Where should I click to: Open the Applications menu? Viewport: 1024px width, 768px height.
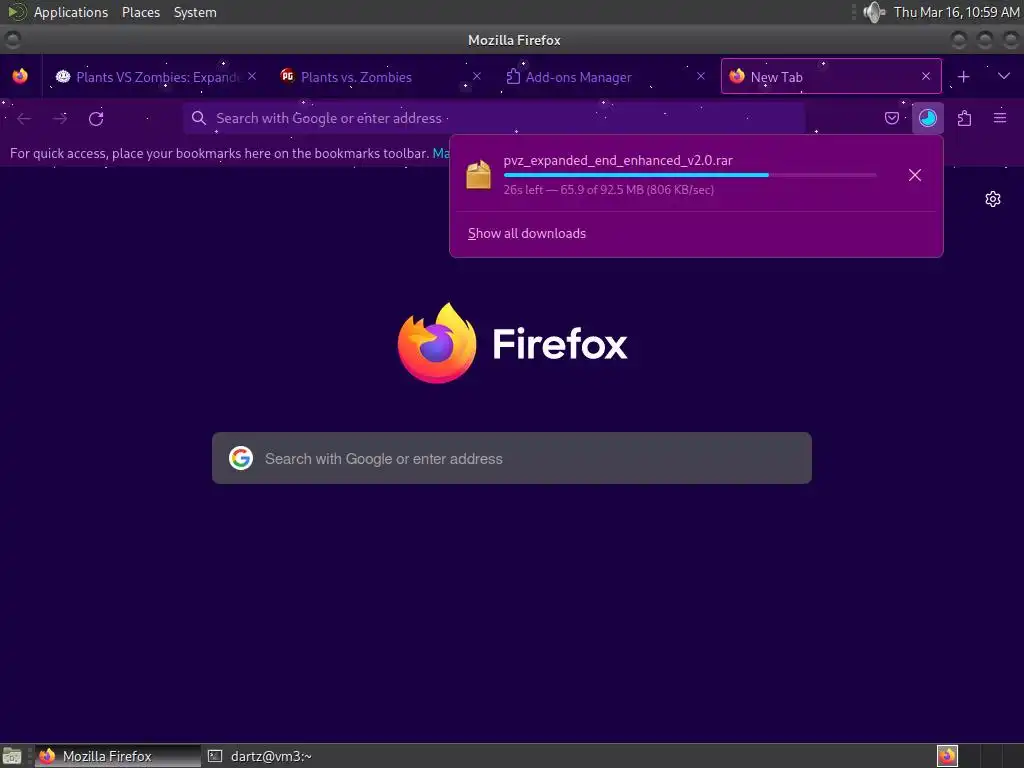tap(71, 12)
